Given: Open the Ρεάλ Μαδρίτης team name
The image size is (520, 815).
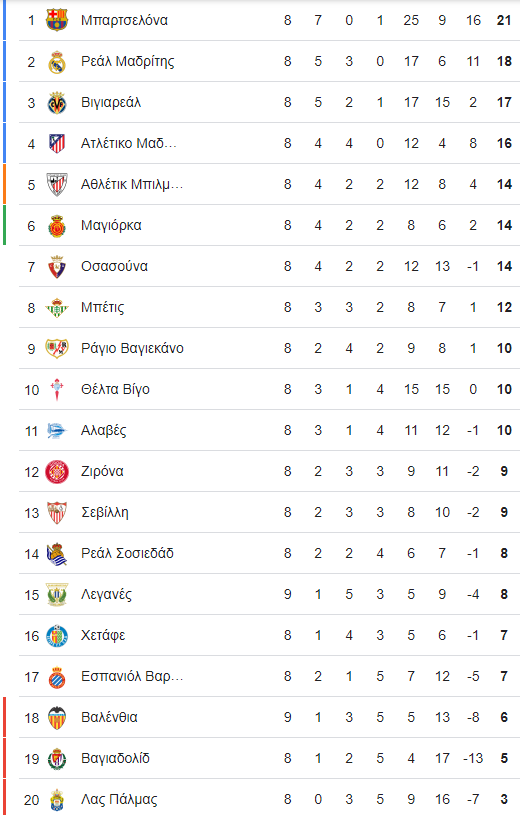Looking at the screenshot, I should 127,61.
